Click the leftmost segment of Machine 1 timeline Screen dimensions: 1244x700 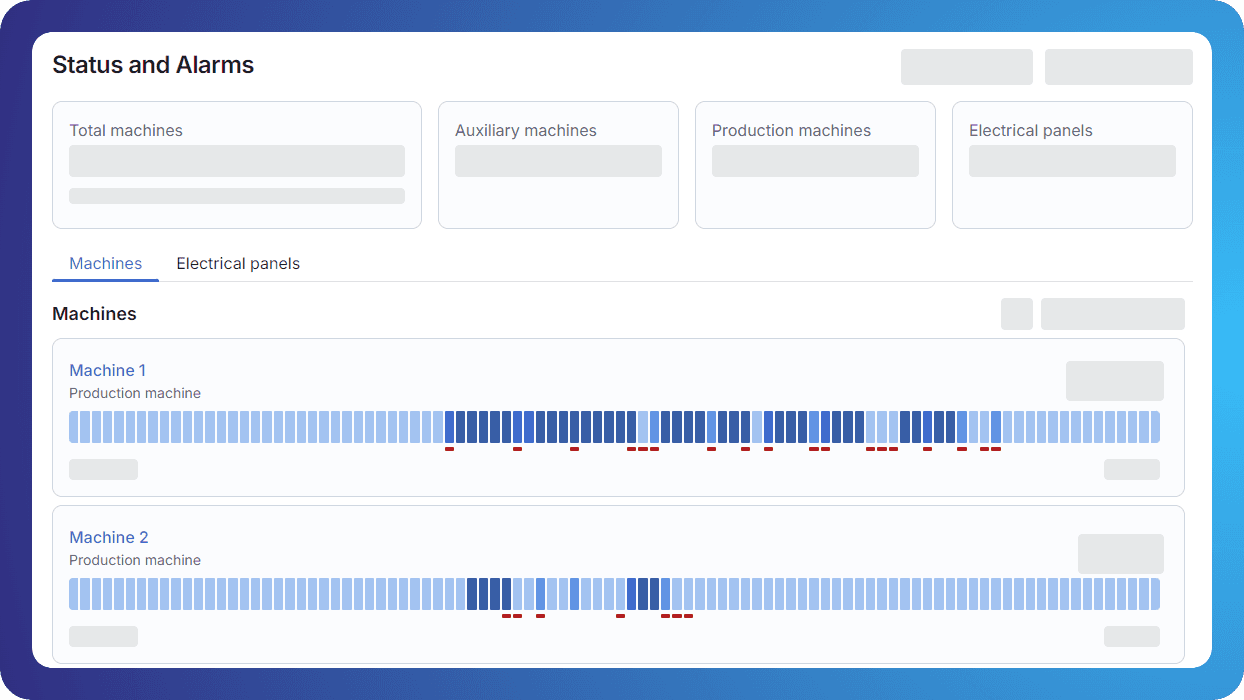pos(73,427)
